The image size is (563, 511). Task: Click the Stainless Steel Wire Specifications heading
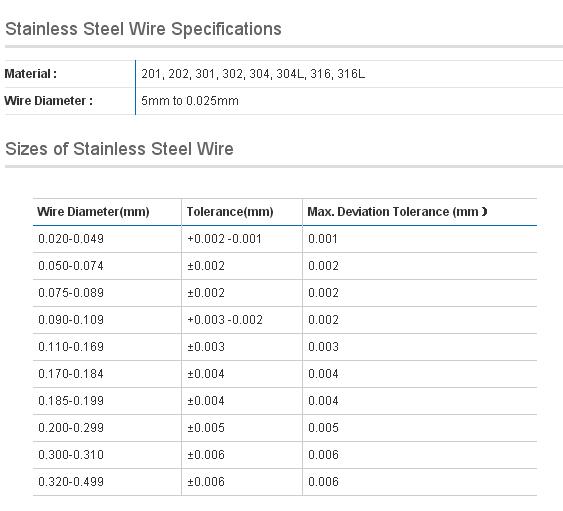(143, 29)
